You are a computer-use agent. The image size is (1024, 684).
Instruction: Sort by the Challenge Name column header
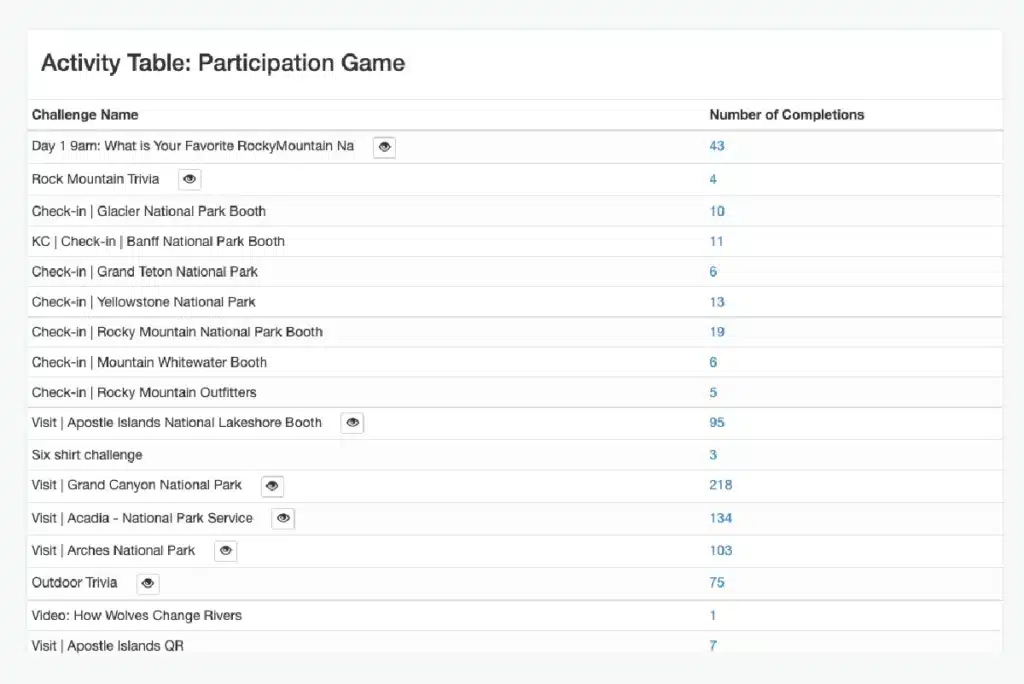pos(85,115)
